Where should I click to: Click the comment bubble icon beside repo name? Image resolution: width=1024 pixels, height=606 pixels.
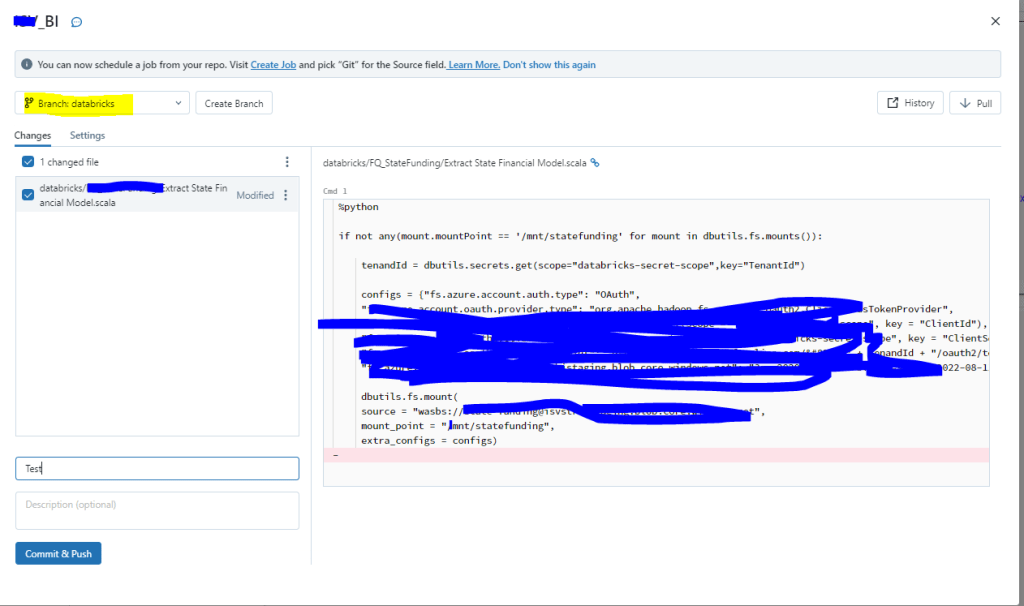click(x=77, y=22)
